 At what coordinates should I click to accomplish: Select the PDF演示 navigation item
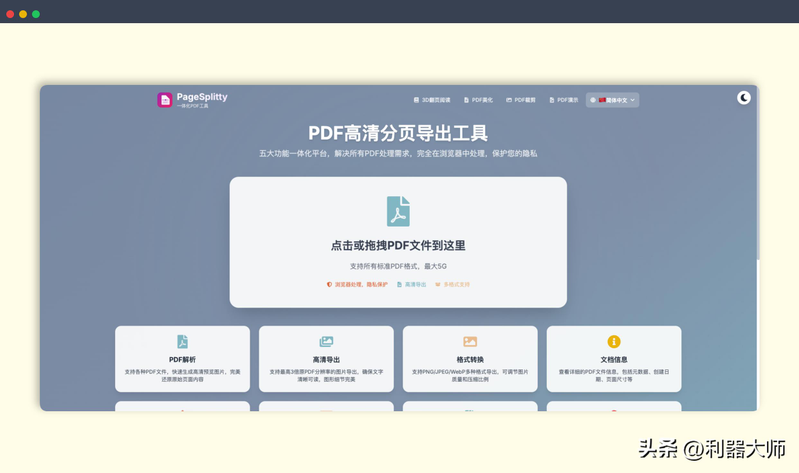pos(564,100)
